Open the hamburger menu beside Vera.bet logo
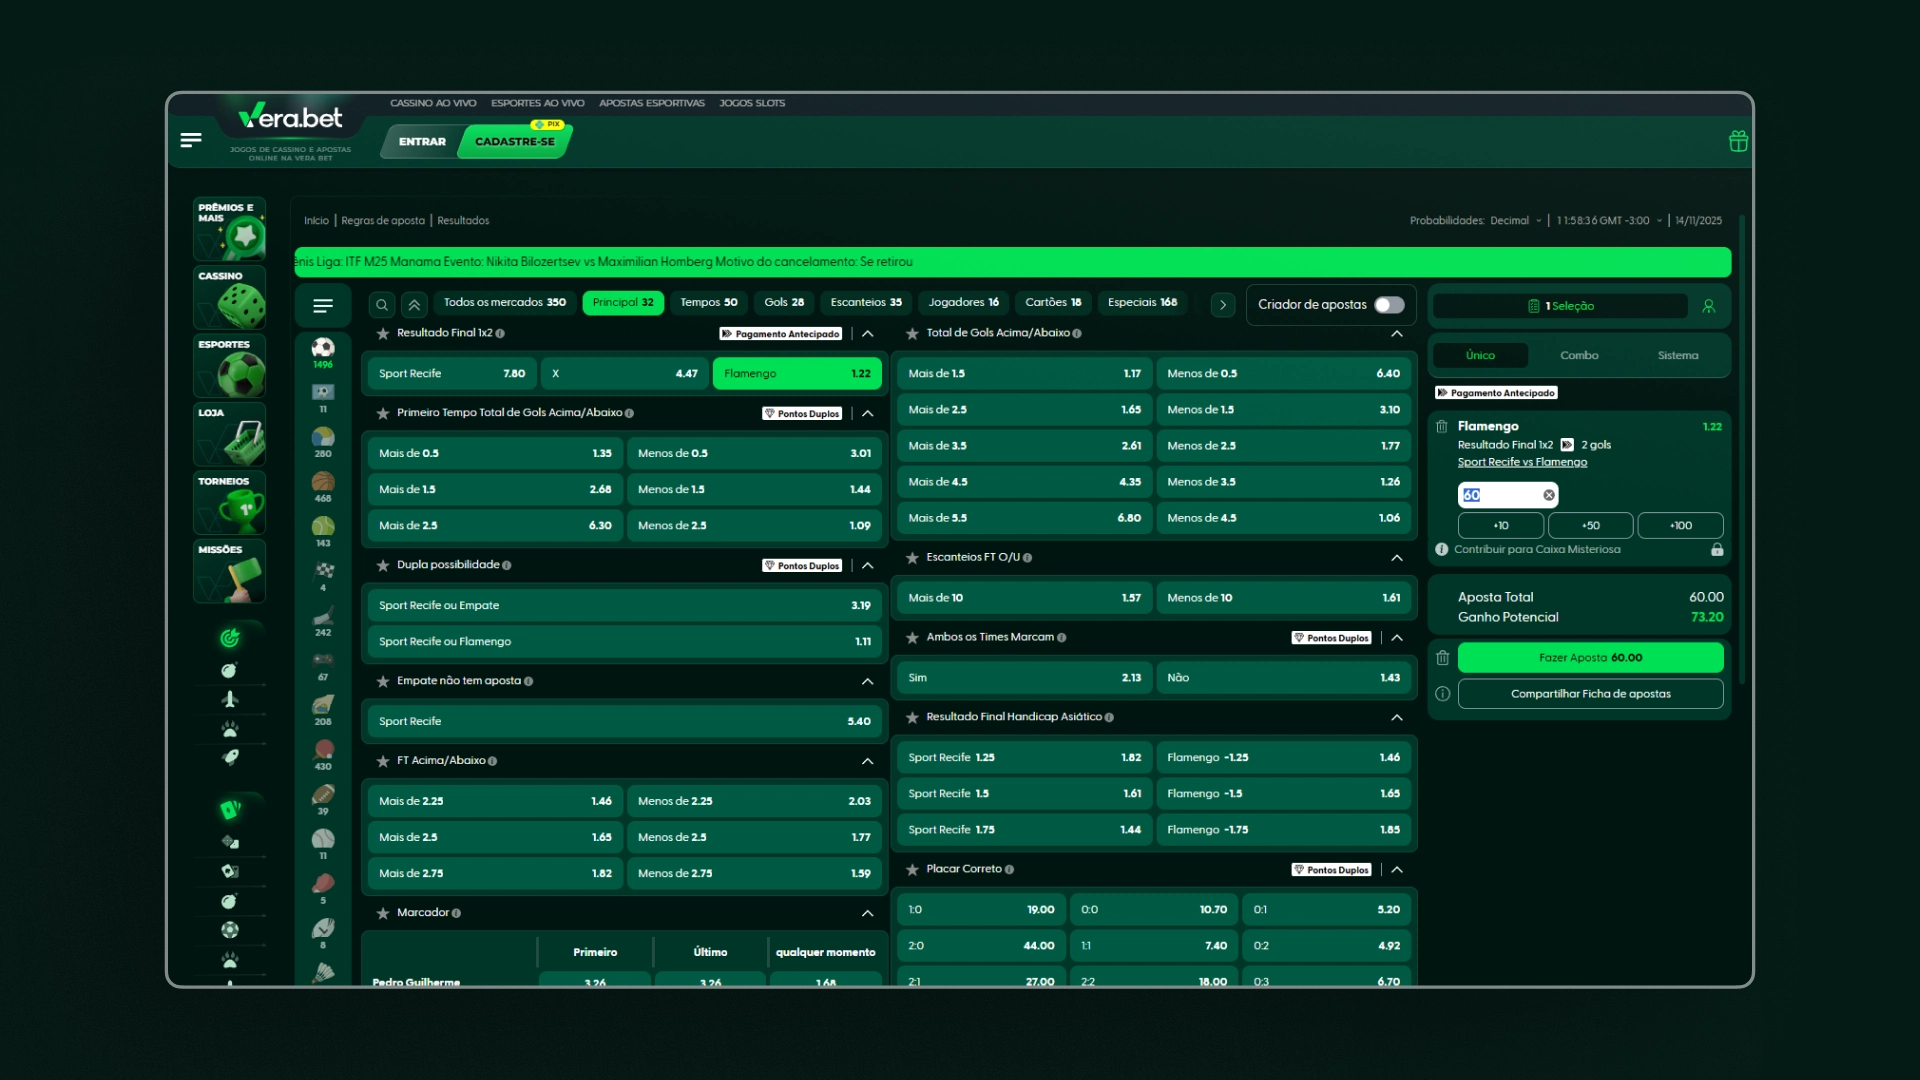 (191, 140)
